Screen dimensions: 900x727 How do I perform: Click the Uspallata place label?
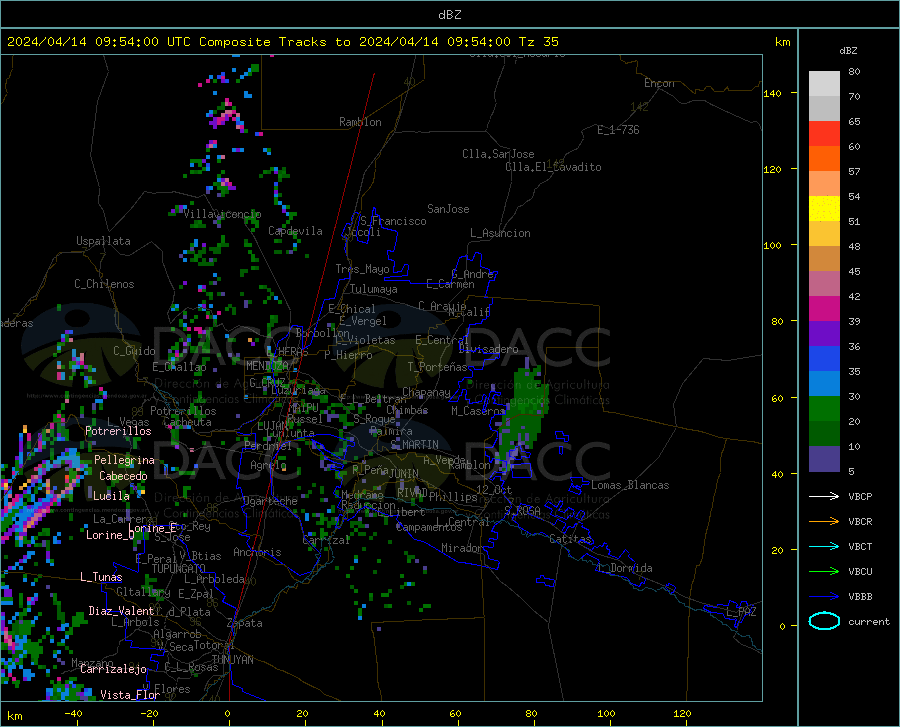click(103, 241)
